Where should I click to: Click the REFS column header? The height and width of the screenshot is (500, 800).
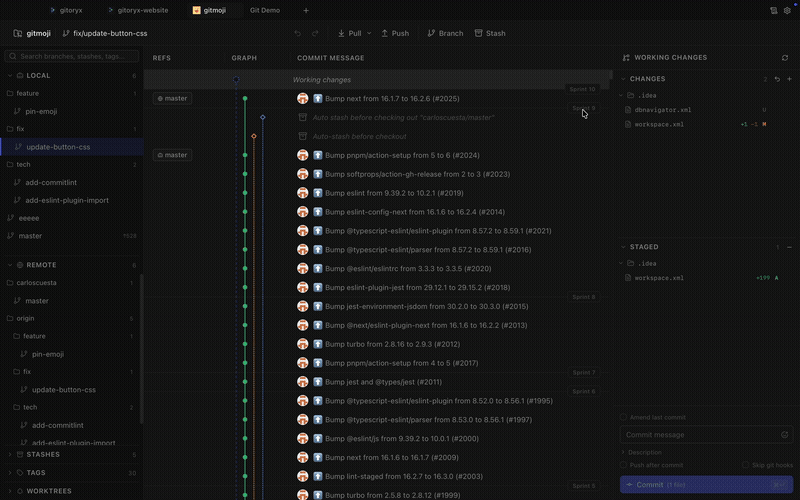coord(162,58)
